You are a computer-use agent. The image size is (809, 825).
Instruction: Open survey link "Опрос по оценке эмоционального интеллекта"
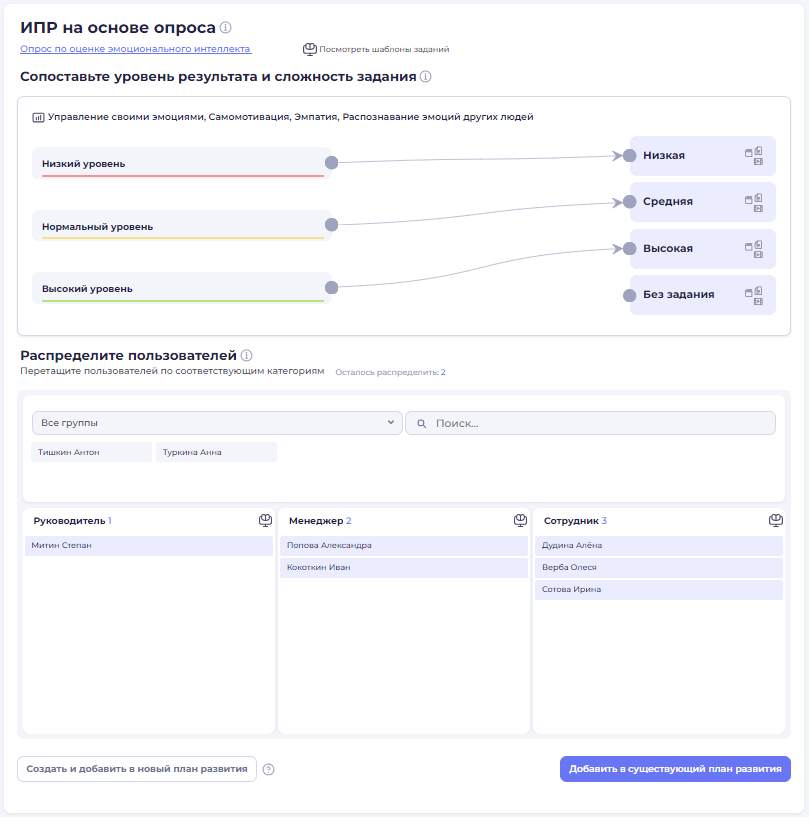135,49
